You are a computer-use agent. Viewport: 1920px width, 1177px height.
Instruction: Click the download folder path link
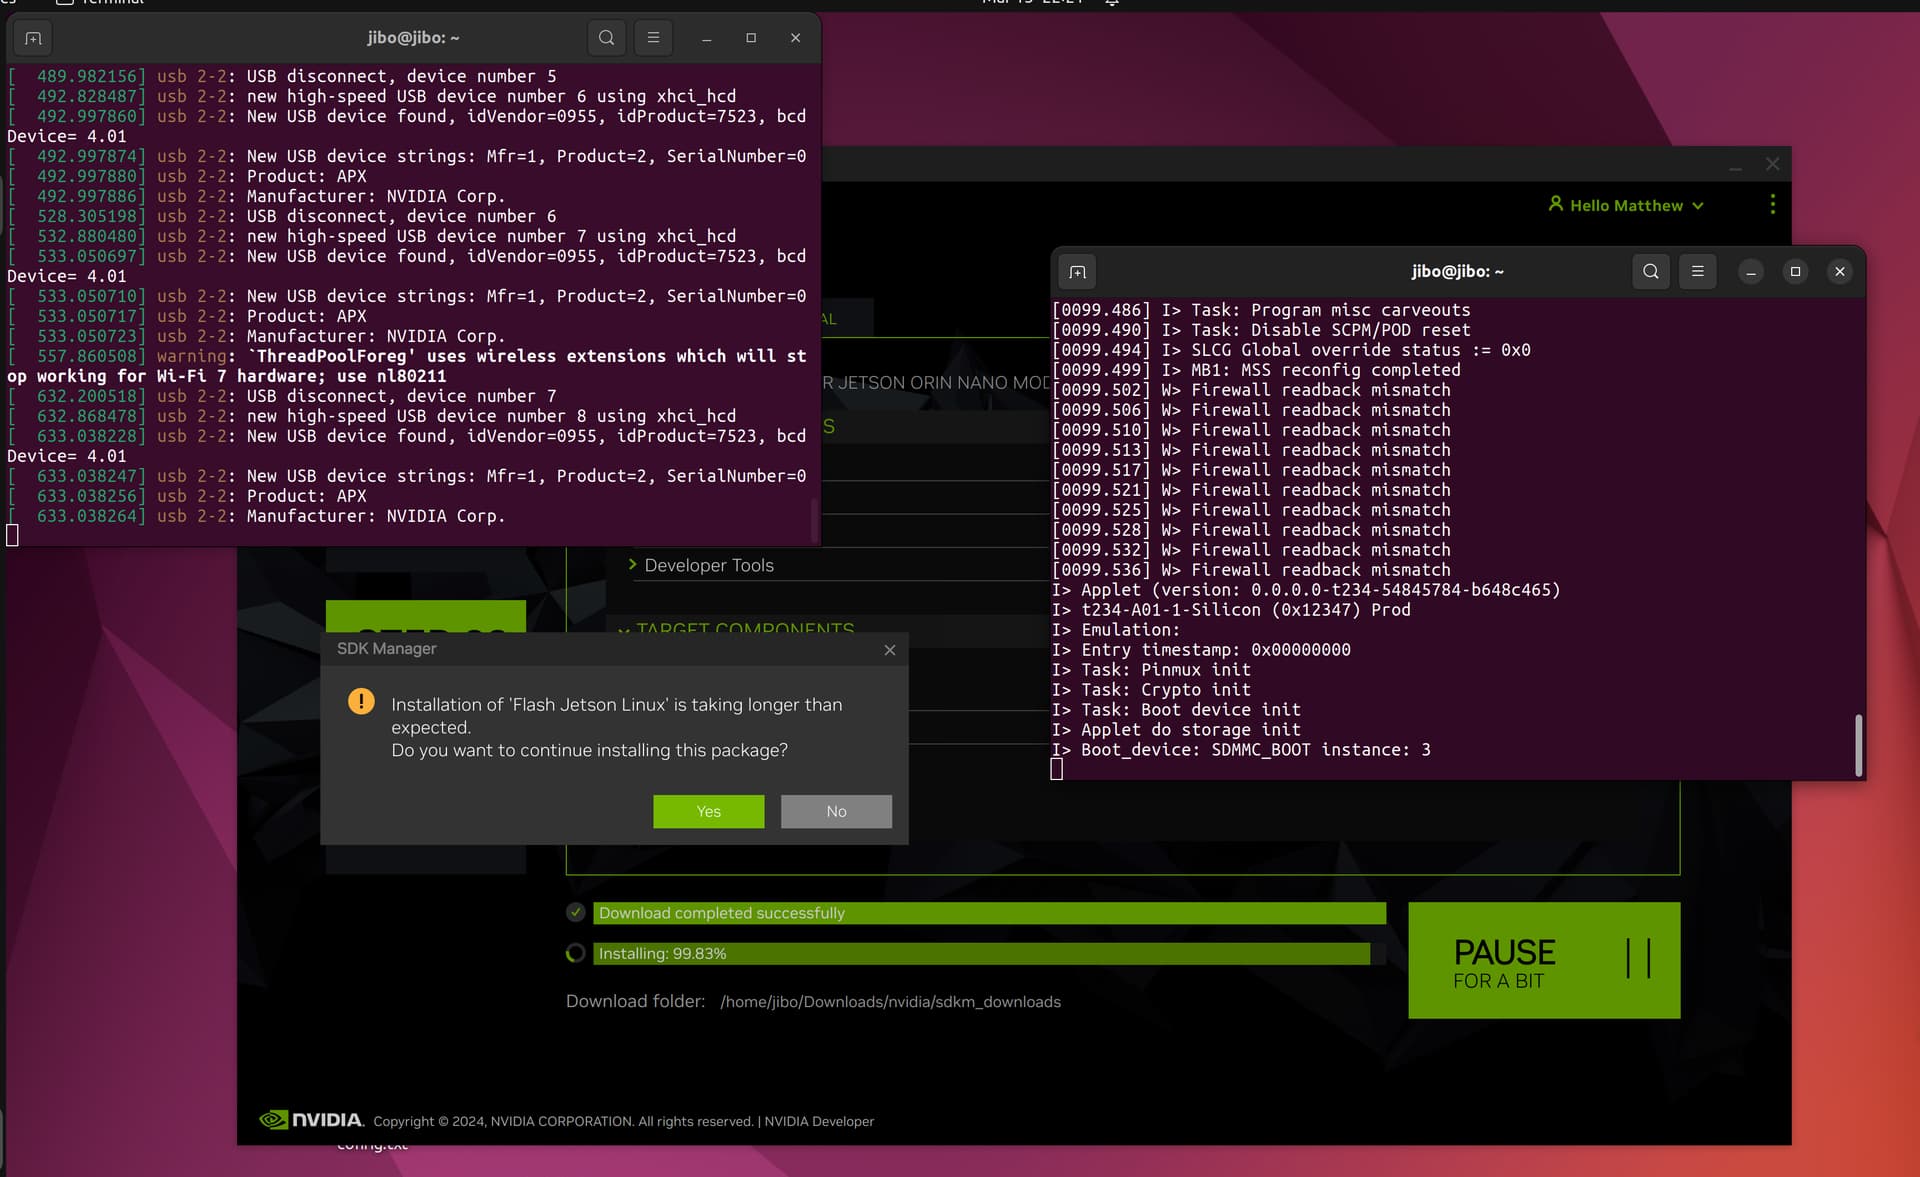click(890, 1002)
